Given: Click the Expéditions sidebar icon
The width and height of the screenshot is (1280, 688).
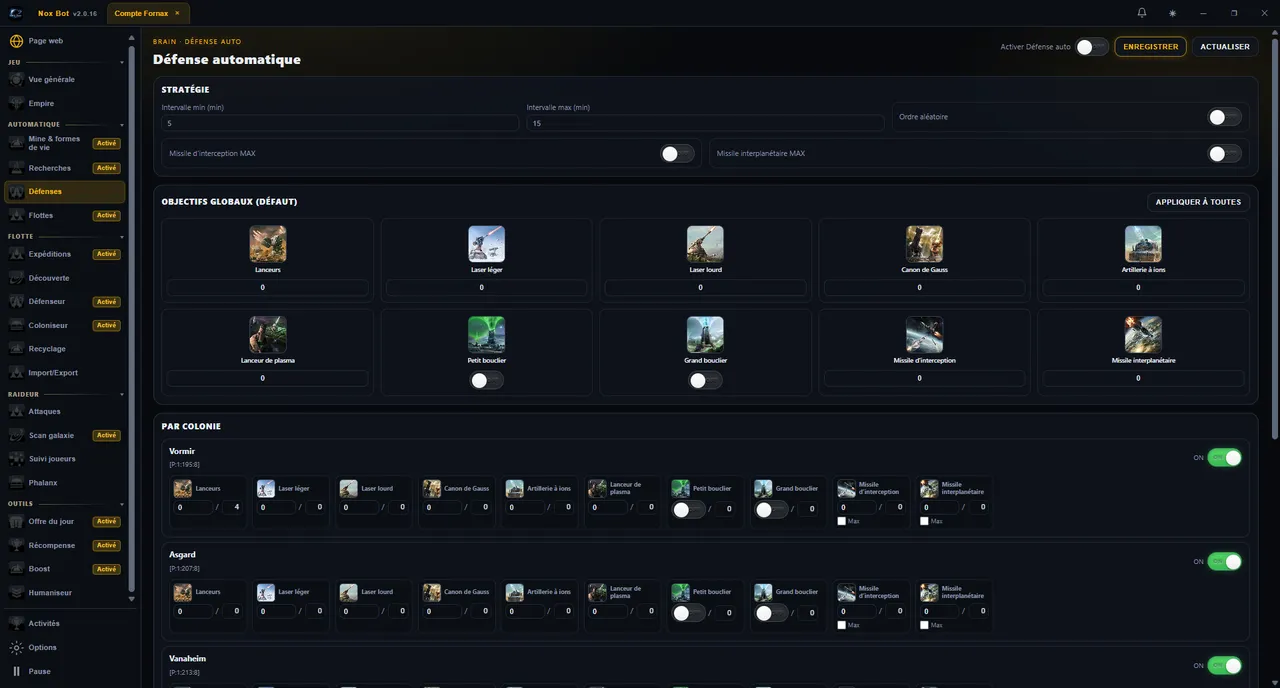Looking at the screenshot, I should pos(16,254).
